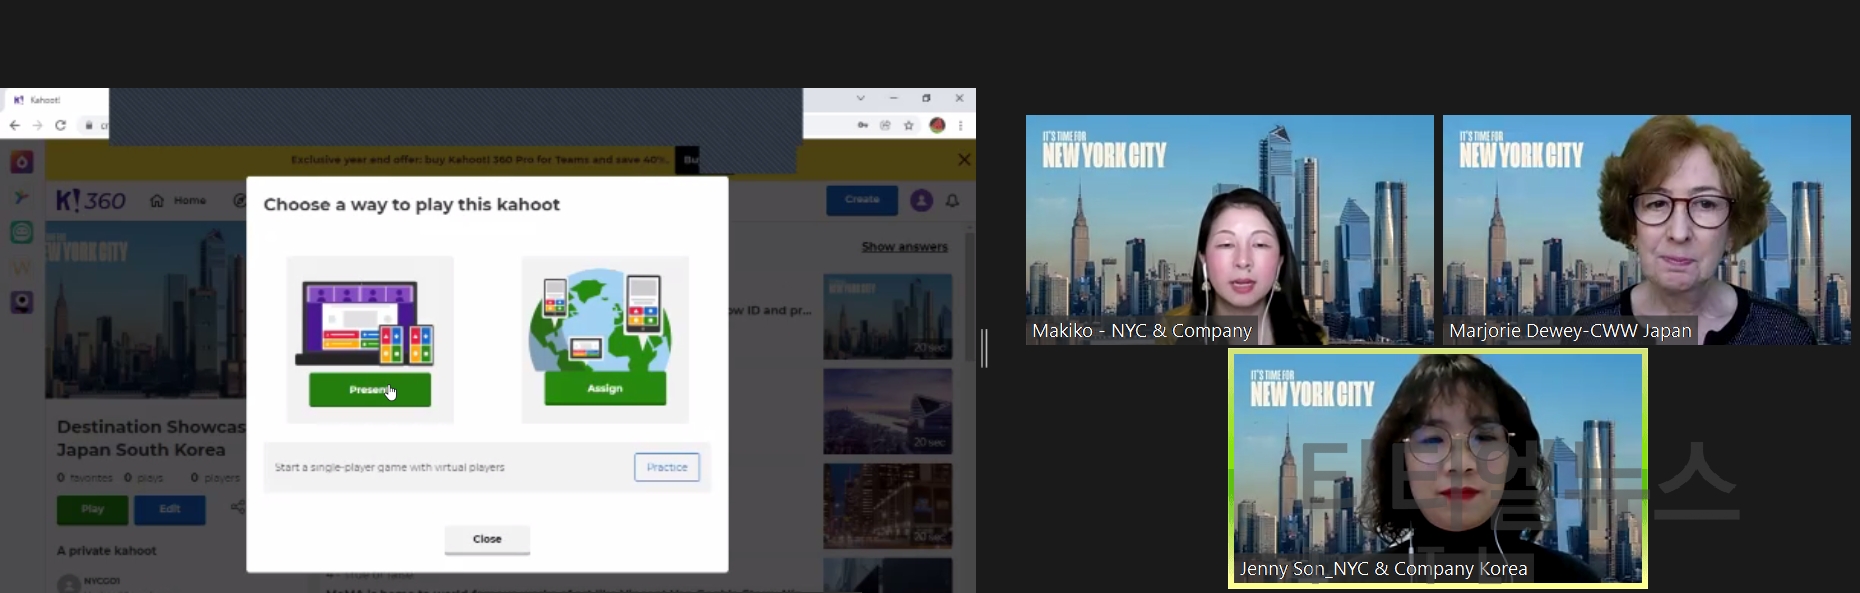The width and height of the screenshot is (1860, 593).
Task: Click the green chat-face sidebar icon
Action: (x=22, y=232)
